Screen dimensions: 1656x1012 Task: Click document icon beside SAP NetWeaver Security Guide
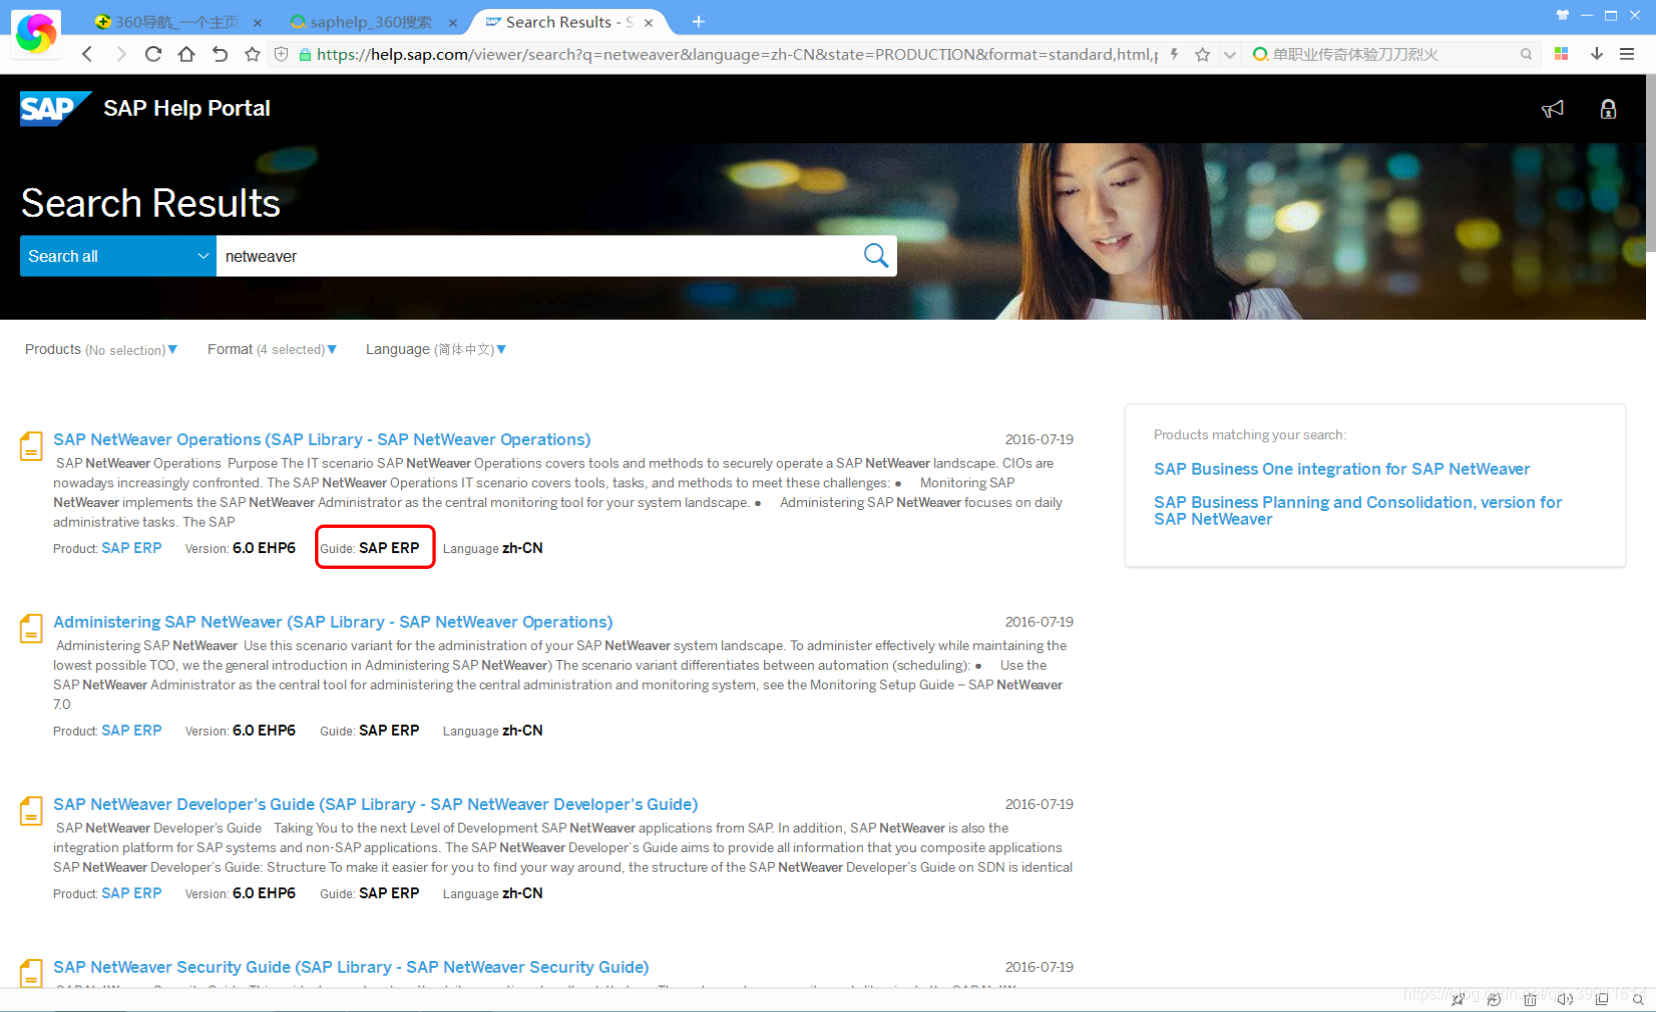click(31, 973)
